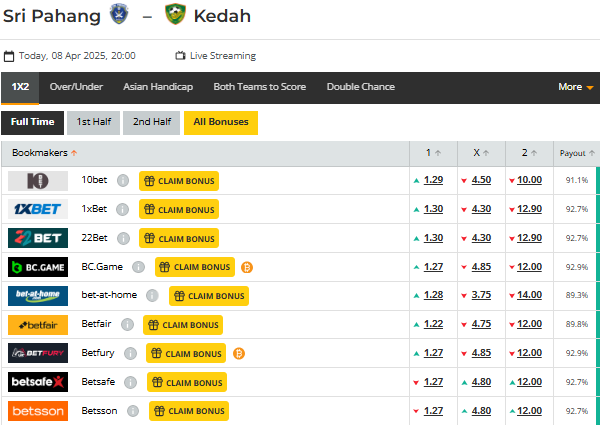Click the 10bet bookmaker logo
The image size is (600, 425).
pos(38,181)
